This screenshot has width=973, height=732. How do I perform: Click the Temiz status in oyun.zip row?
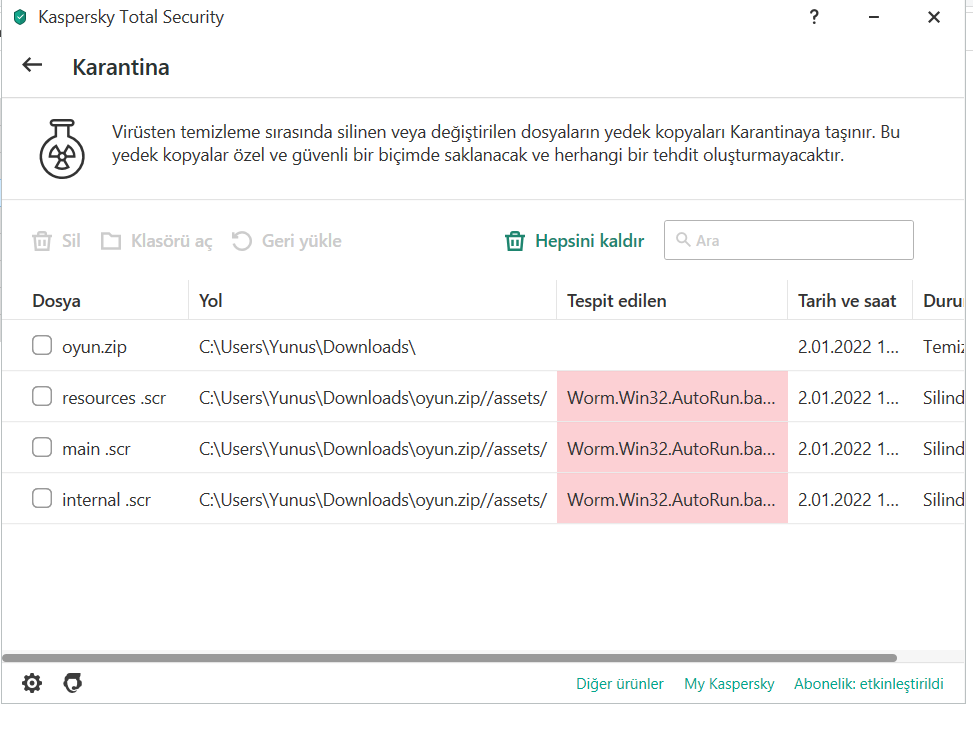943,347
